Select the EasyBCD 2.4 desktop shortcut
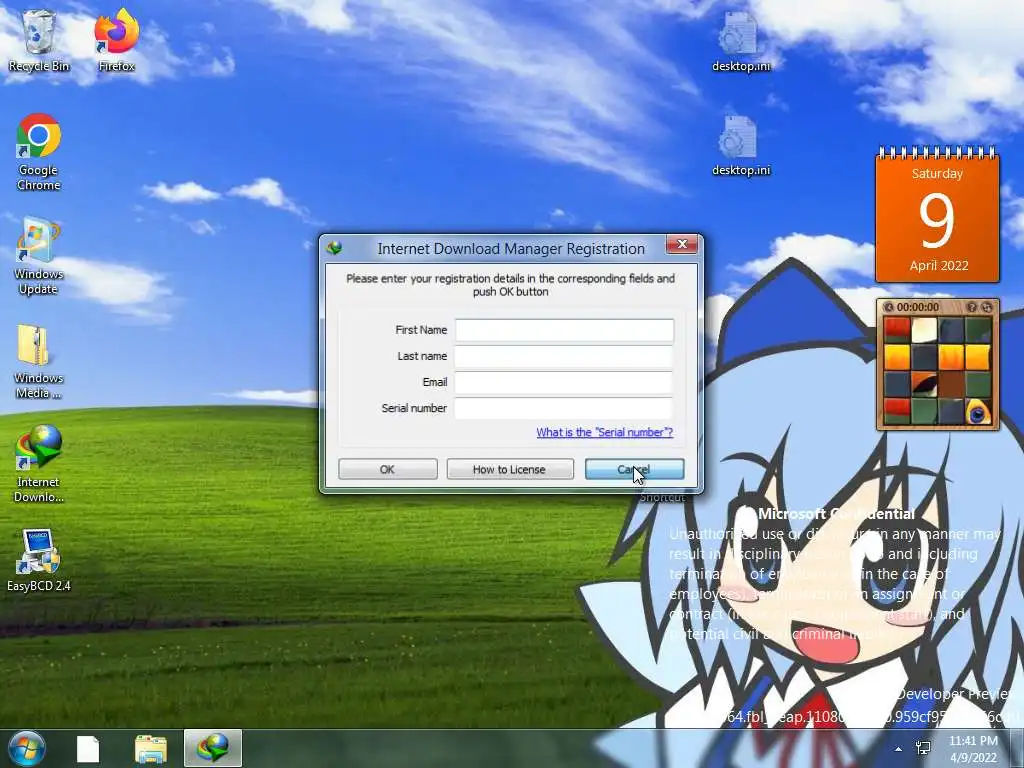 click(39, 560)
